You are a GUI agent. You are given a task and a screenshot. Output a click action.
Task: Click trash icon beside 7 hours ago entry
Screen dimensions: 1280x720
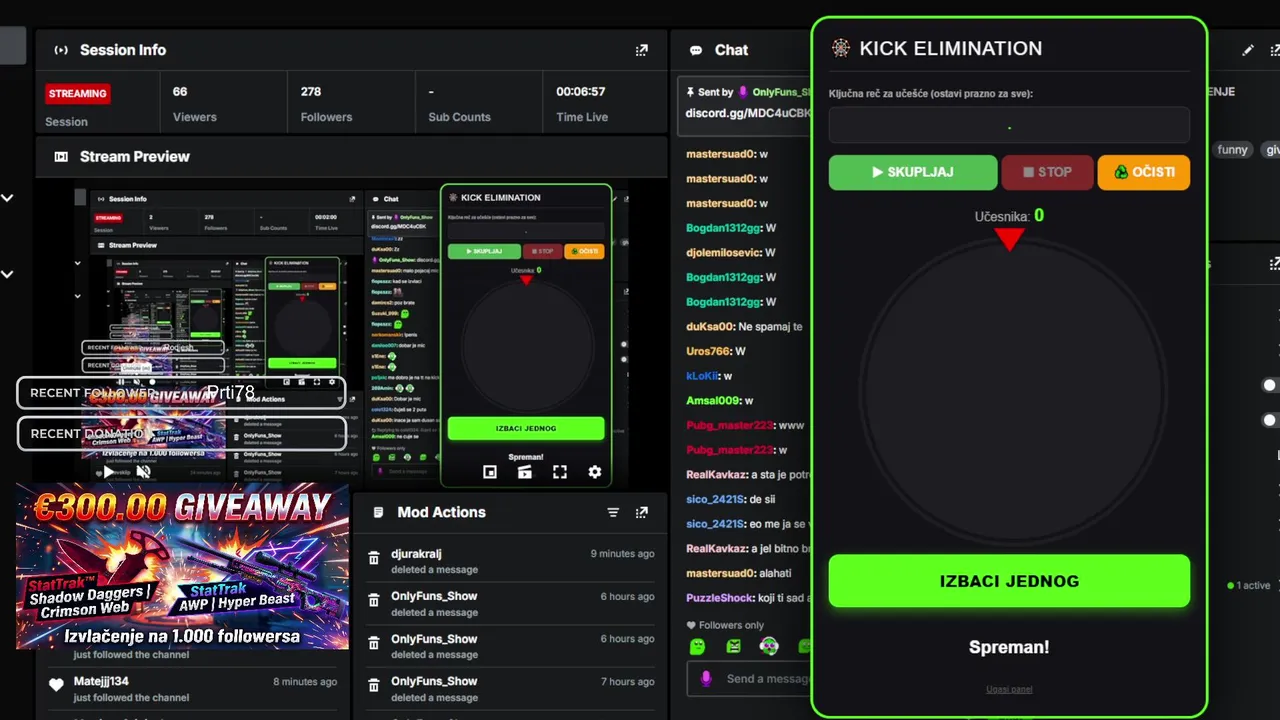click(373, 686)
